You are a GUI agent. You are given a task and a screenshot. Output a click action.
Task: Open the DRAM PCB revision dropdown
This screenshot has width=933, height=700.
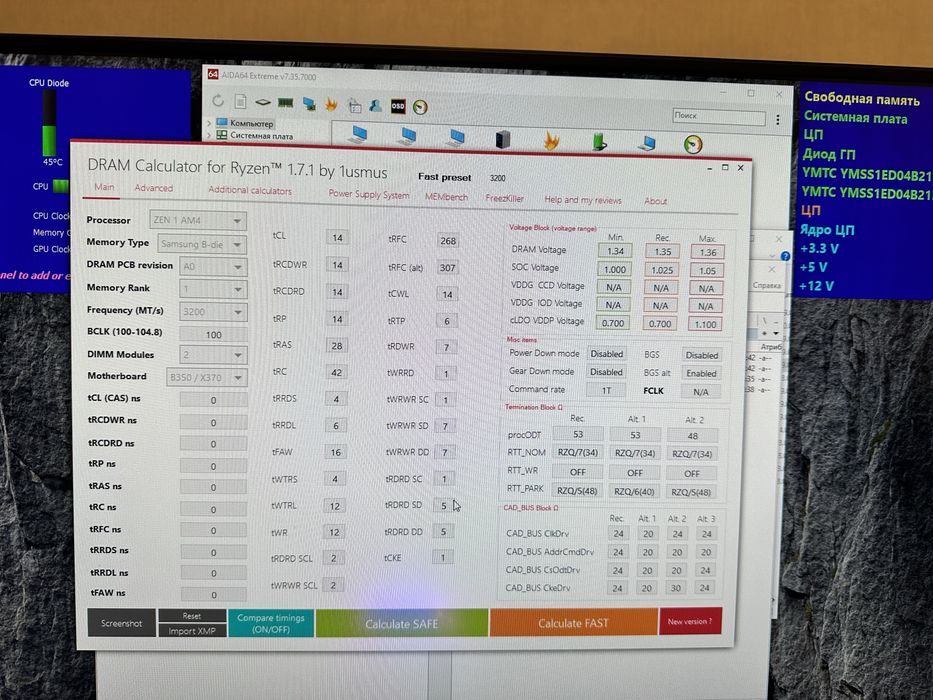coord(213,267)
